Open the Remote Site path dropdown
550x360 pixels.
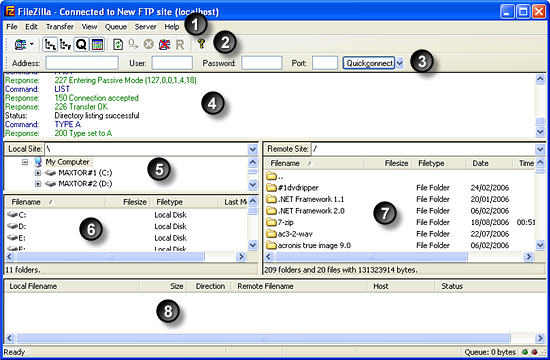click(x=540, y=149)
